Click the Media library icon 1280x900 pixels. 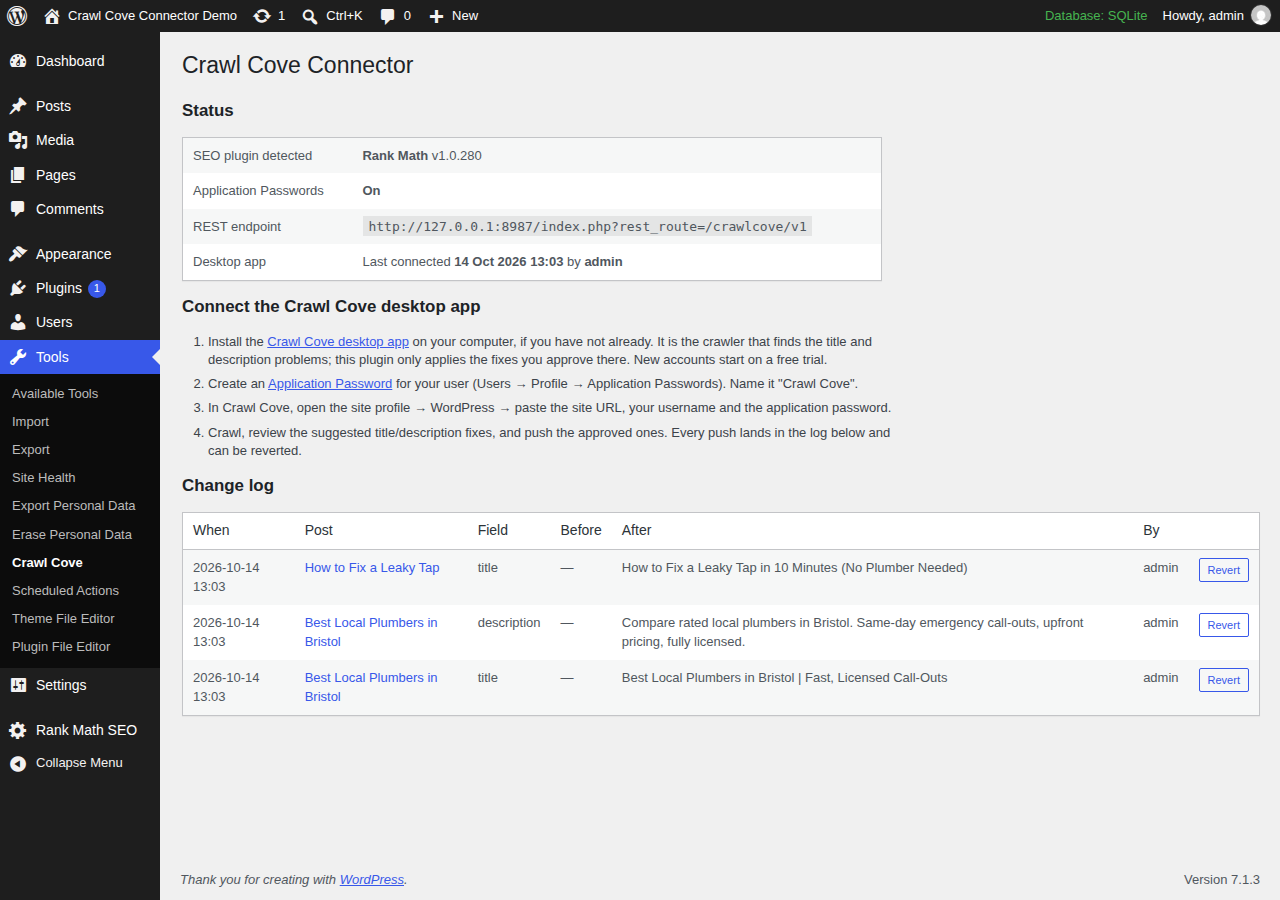coord(18,140)
